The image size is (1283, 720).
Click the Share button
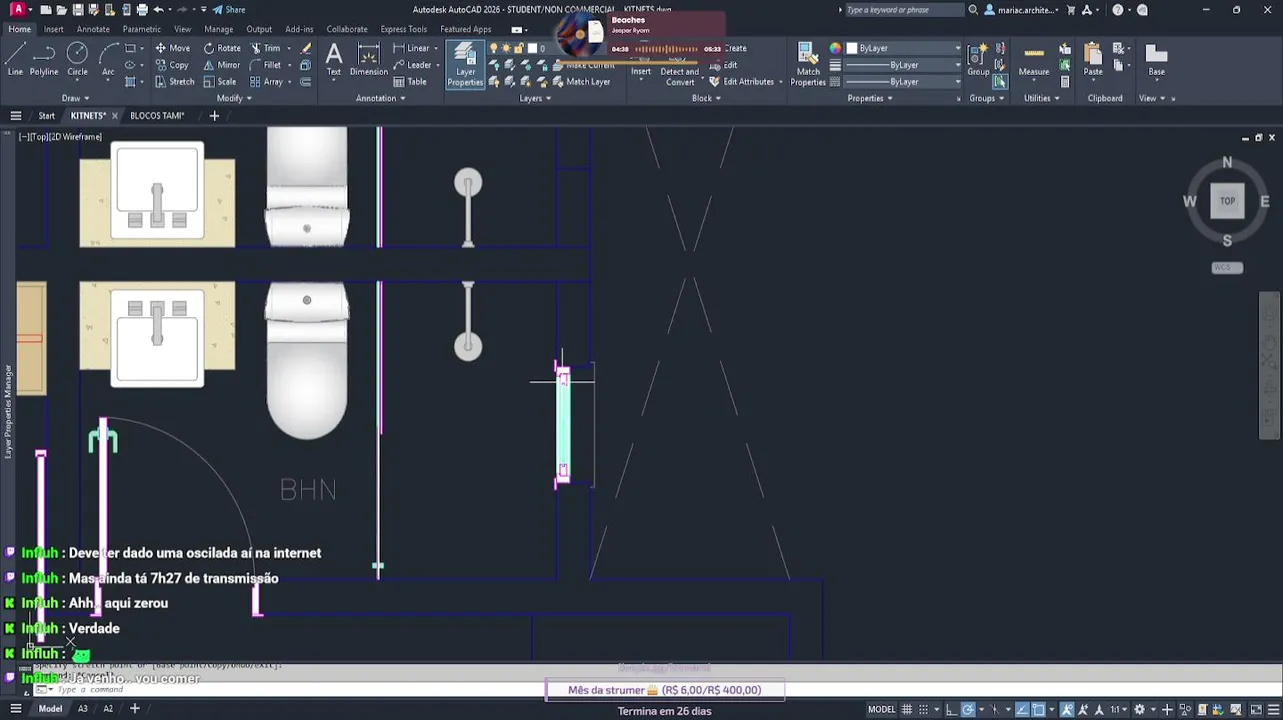(229, 10)
